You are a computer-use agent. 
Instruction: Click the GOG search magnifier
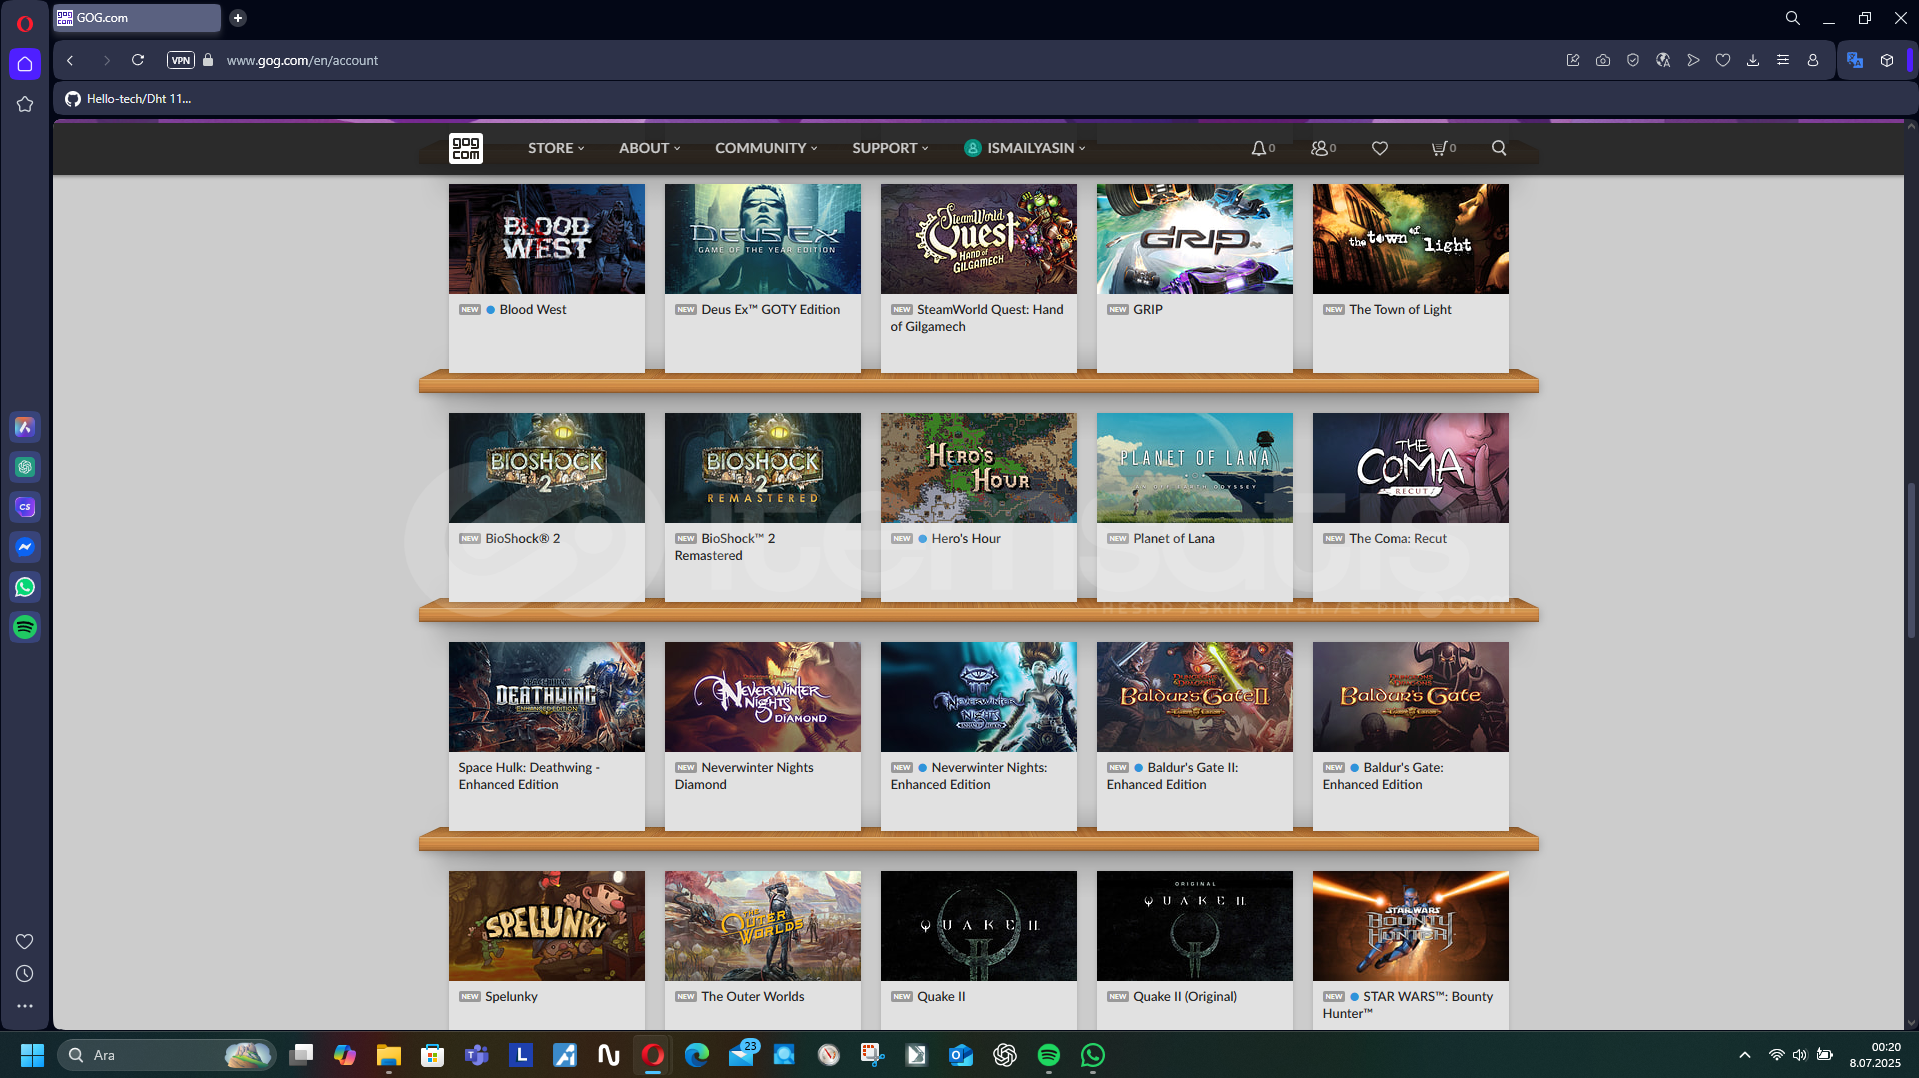pyautogui.click(x=1499, y=148)
